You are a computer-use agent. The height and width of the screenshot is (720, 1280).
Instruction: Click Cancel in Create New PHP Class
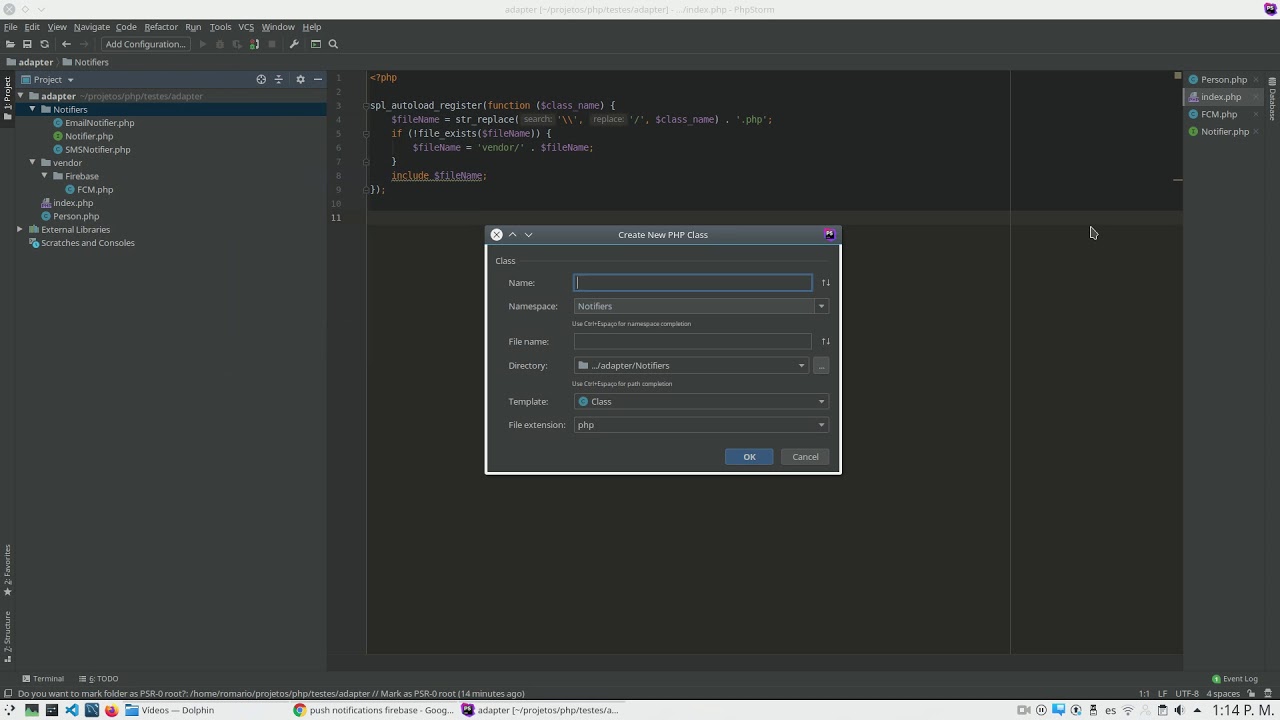(x=805, y=457)
